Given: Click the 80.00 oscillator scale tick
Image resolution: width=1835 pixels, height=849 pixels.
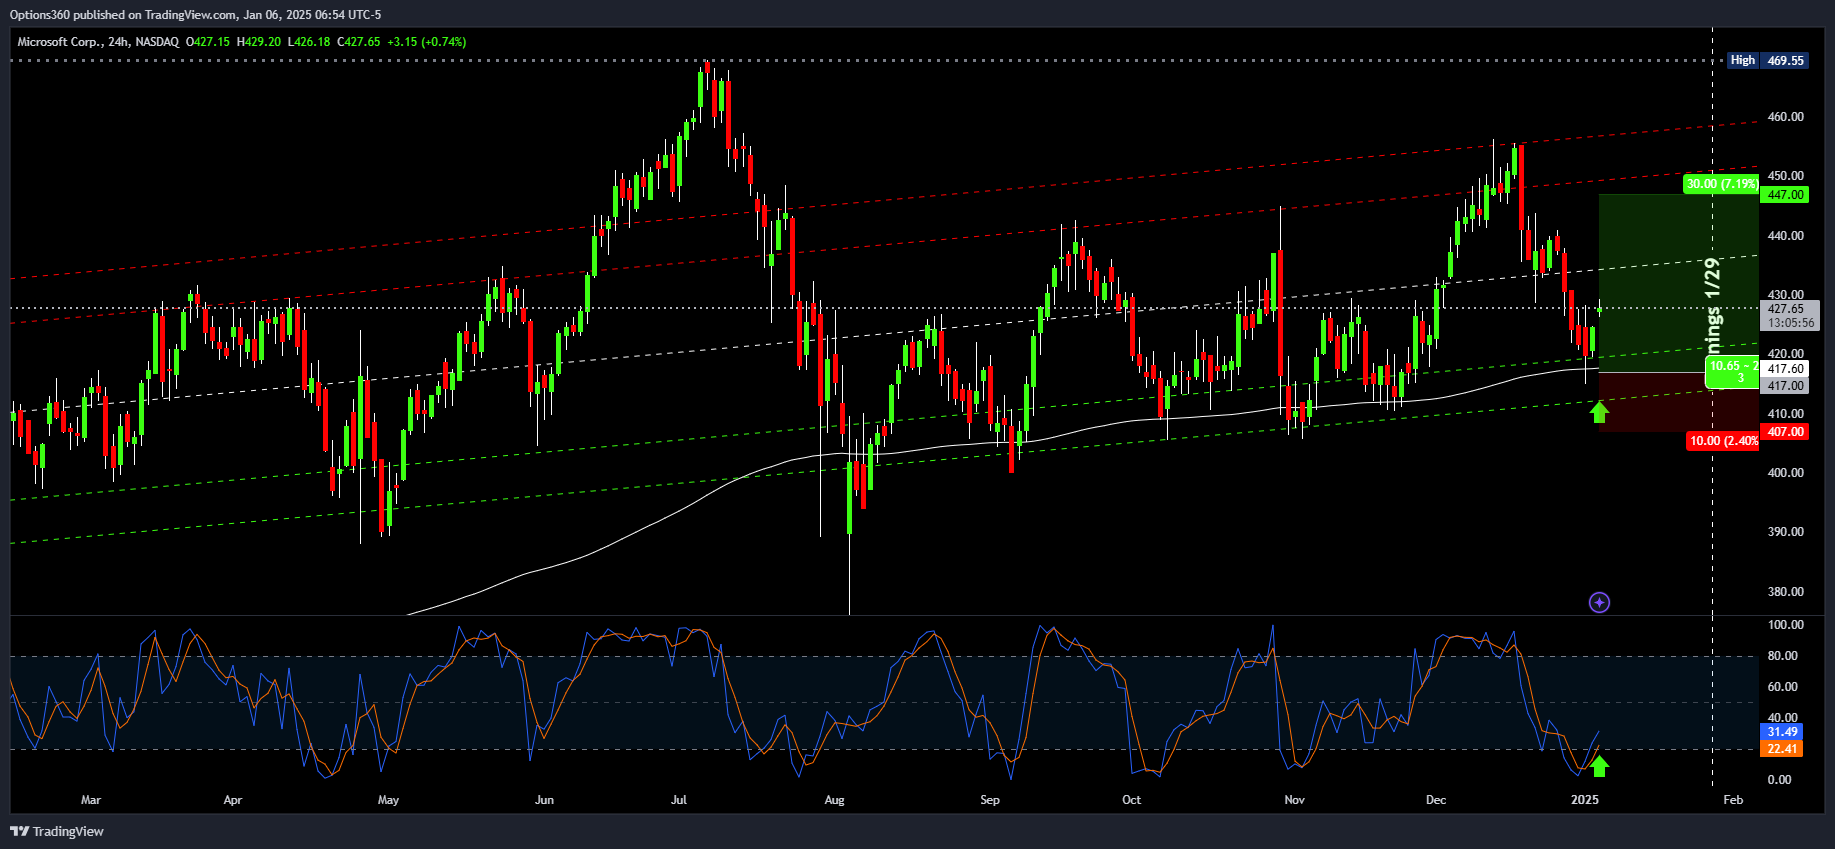Looking at the screenshot, I should (1782, 656).
